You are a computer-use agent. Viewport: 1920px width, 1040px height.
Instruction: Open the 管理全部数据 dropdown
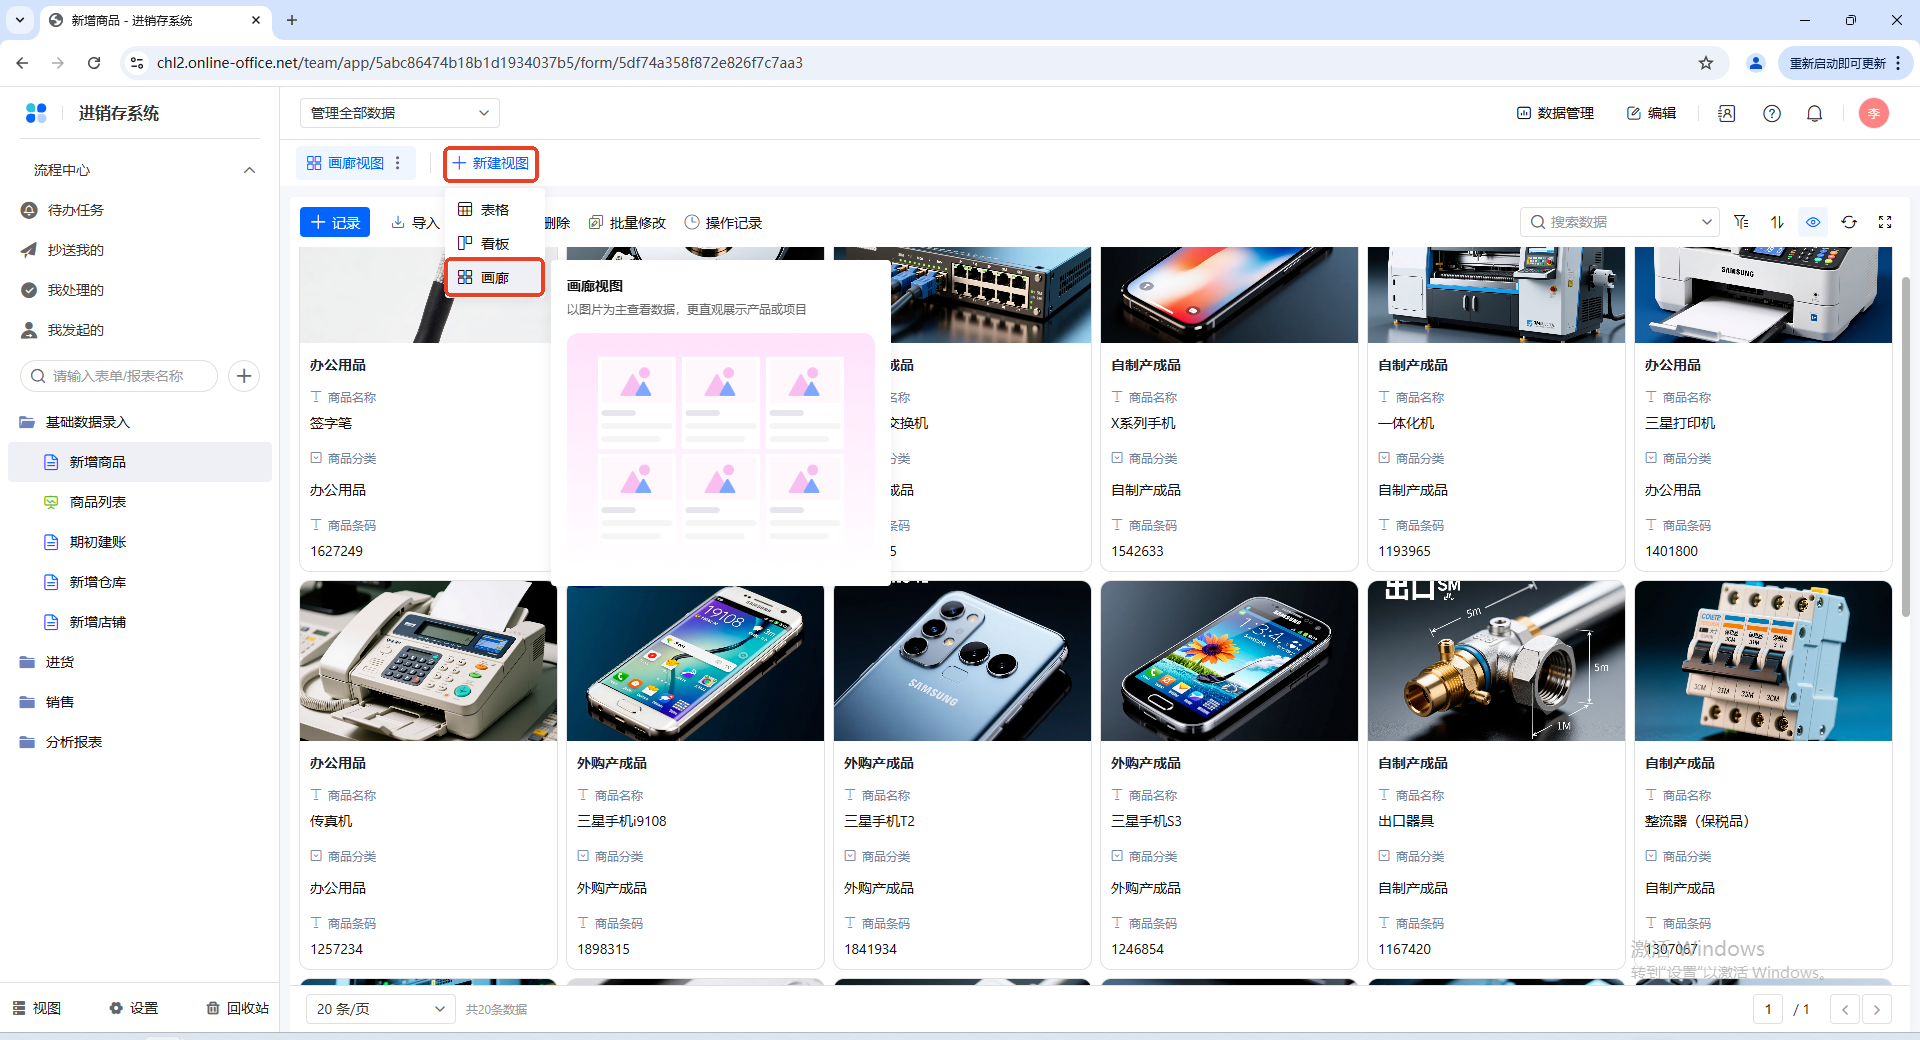[399, 113]
